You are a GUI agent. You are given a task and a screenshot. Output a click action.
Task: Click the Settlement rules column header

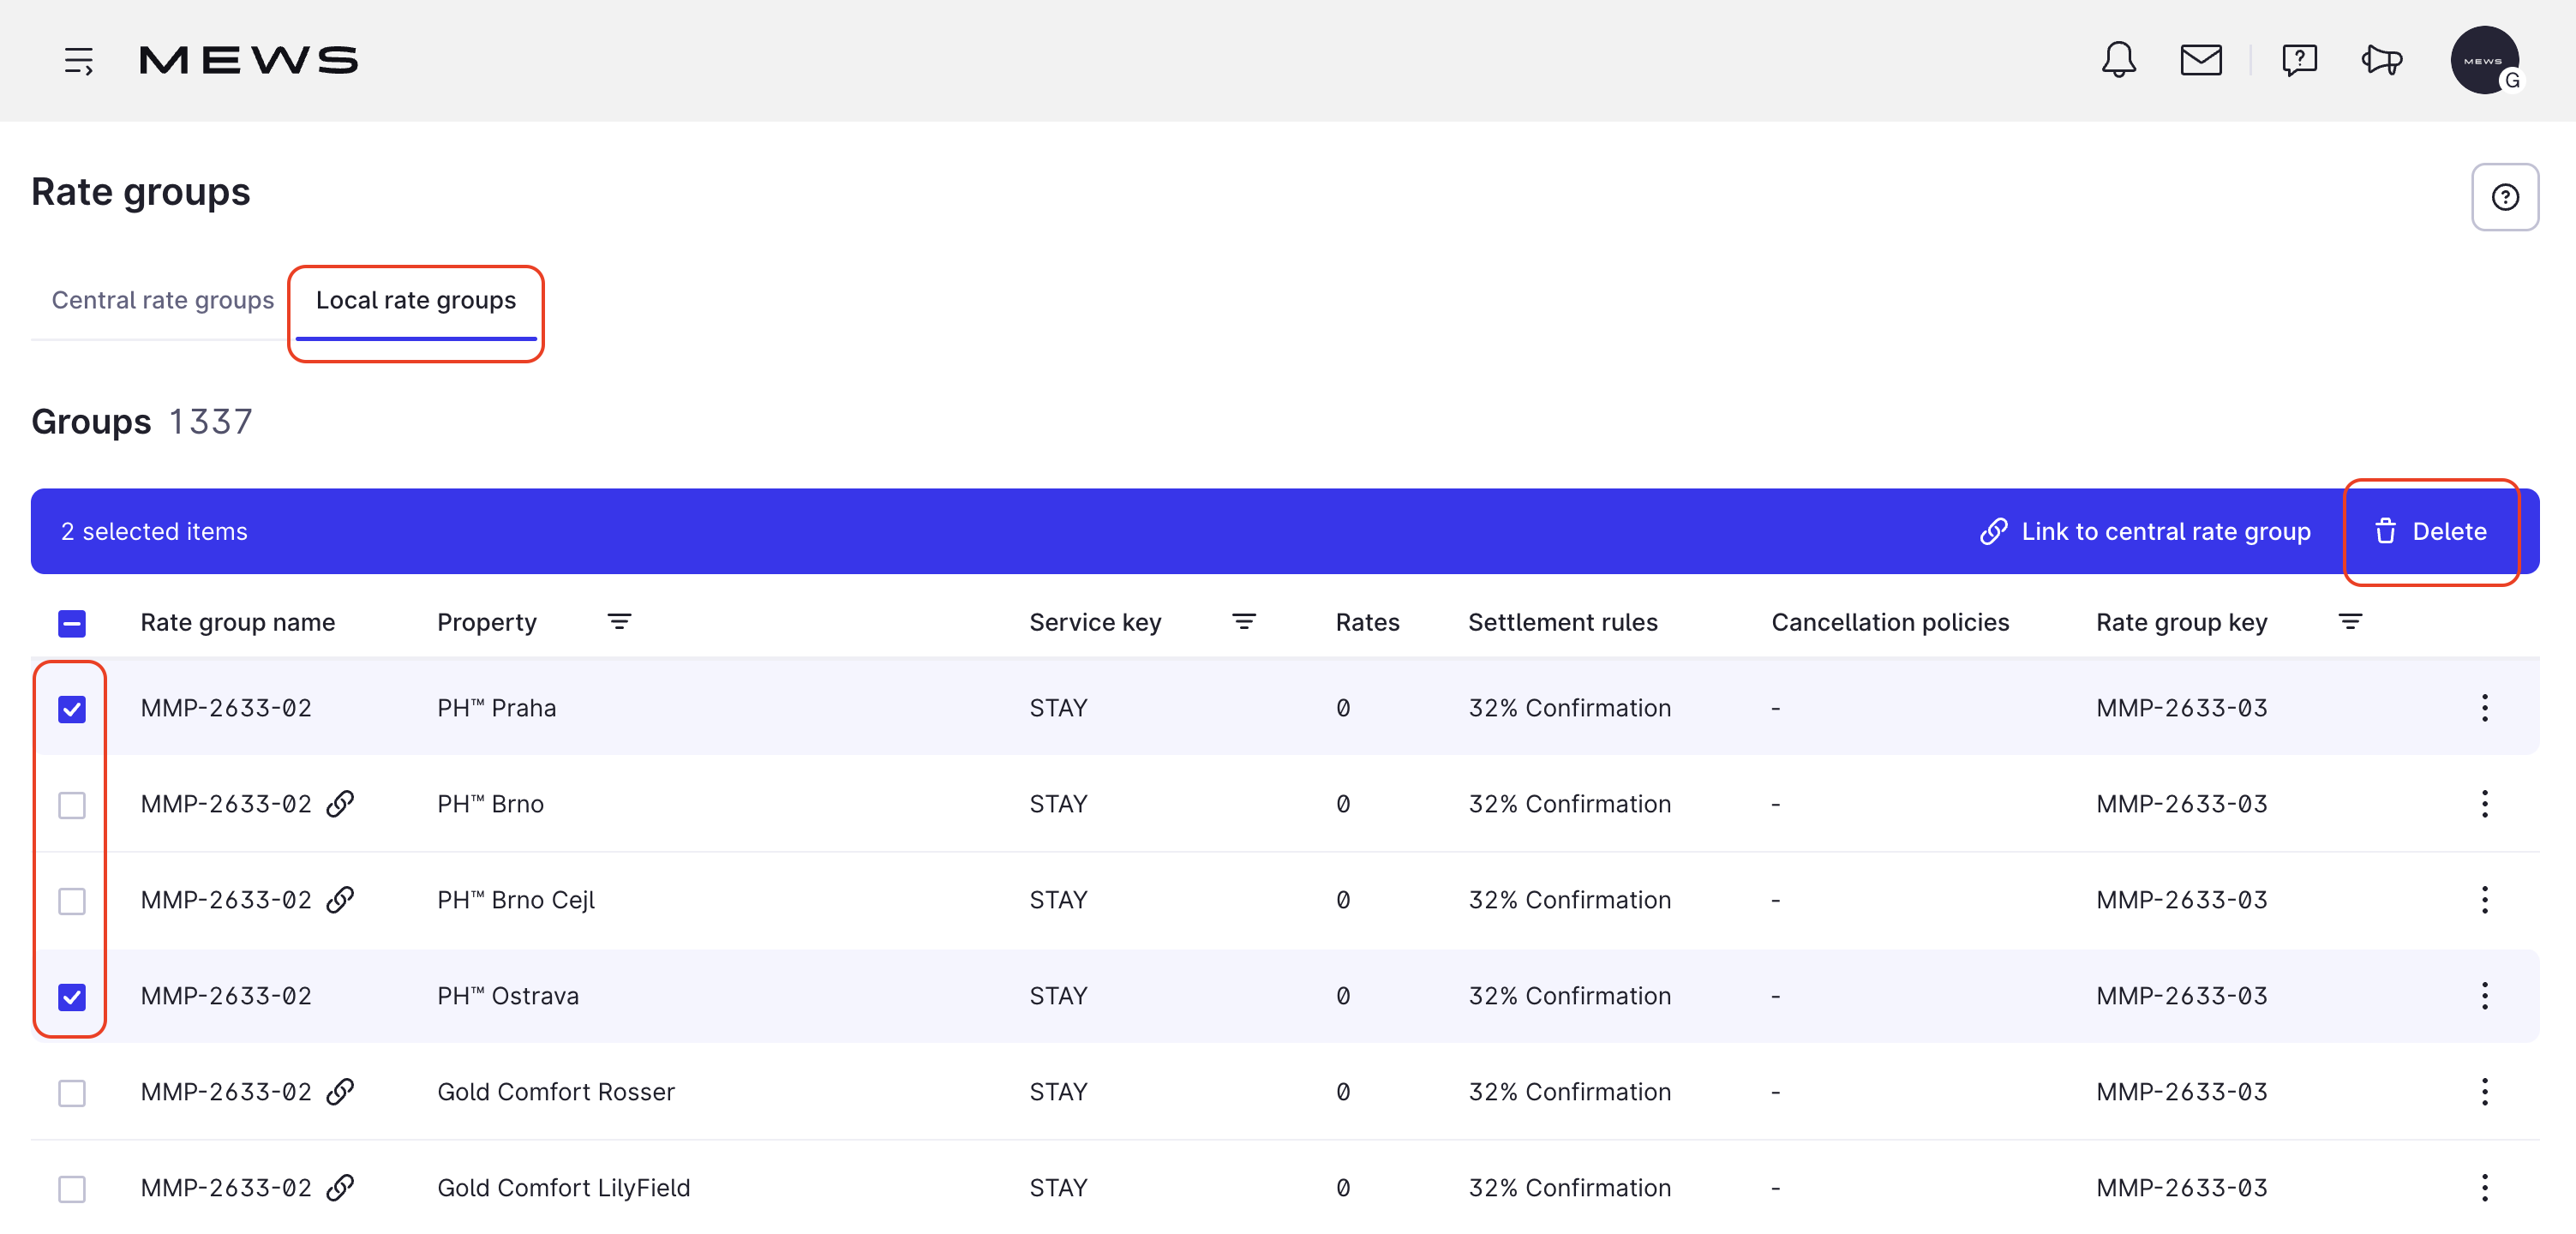pyautogui.click(x=1563, y=622)
